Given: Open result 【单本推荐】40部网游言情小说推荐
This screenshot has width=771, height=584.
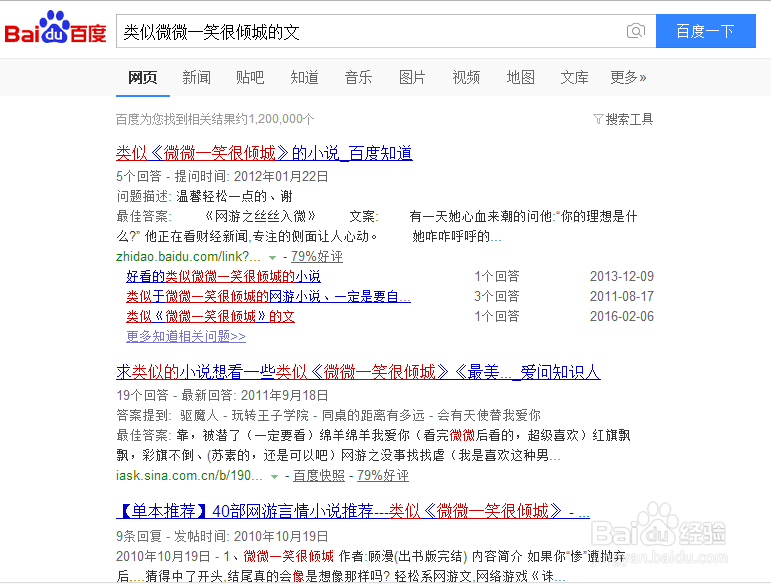Looking at the screenshot, I should (x=353, y=511).
